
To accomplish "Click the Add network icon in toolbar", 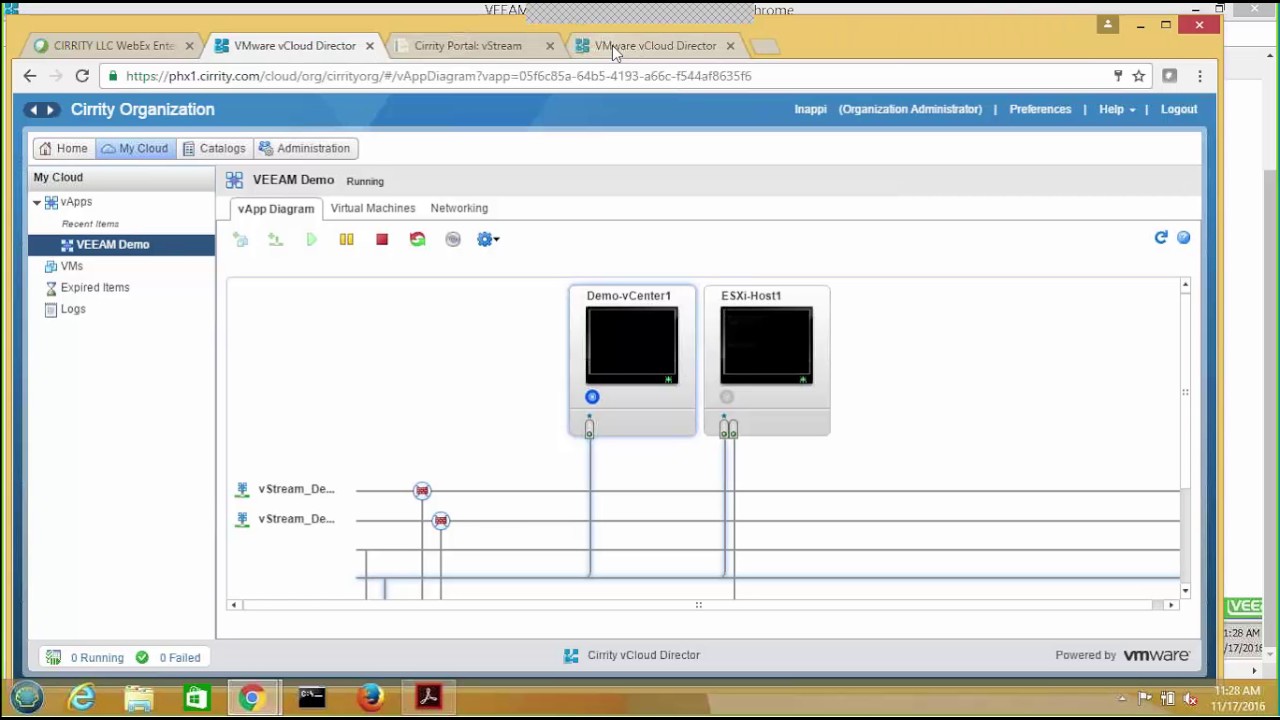I will point(275,239).
